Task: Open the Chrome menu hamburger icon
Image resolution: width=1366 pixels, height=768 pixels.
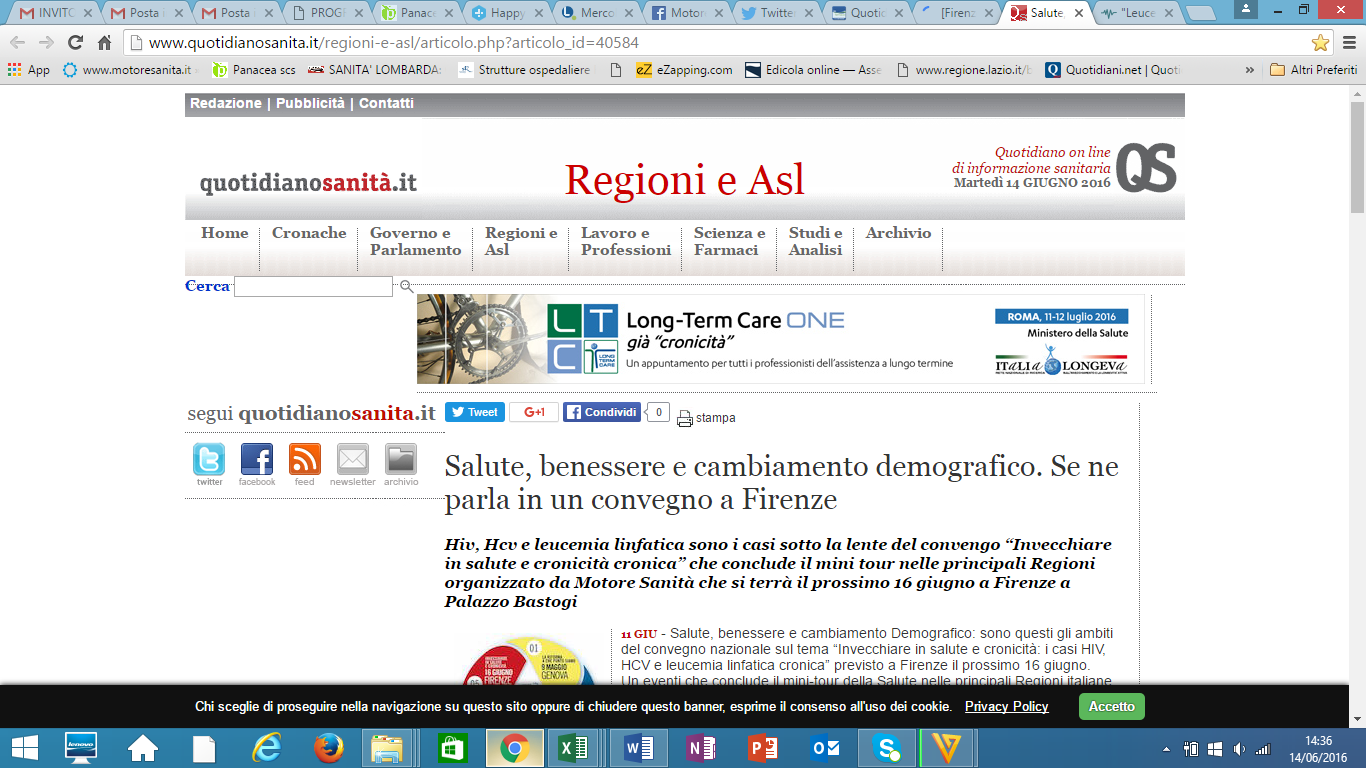Action: pos(1349,43)
